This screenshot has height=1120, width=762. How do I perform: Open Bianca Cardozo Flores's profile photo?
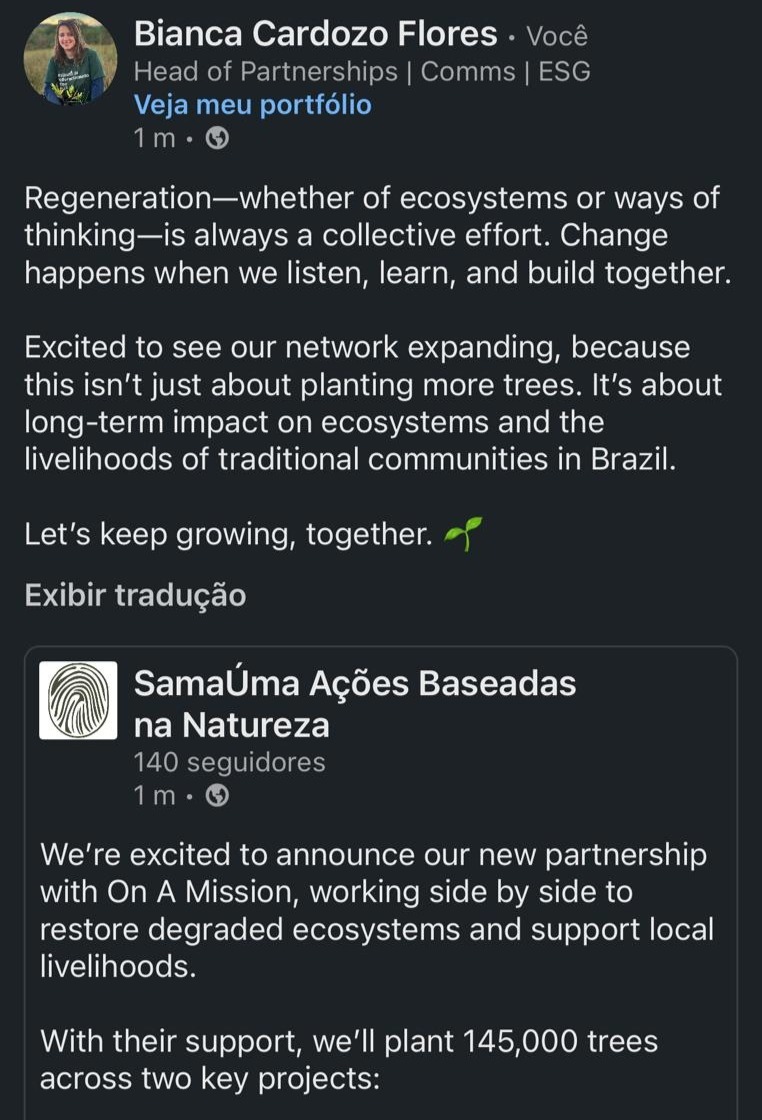pos(70,59)
